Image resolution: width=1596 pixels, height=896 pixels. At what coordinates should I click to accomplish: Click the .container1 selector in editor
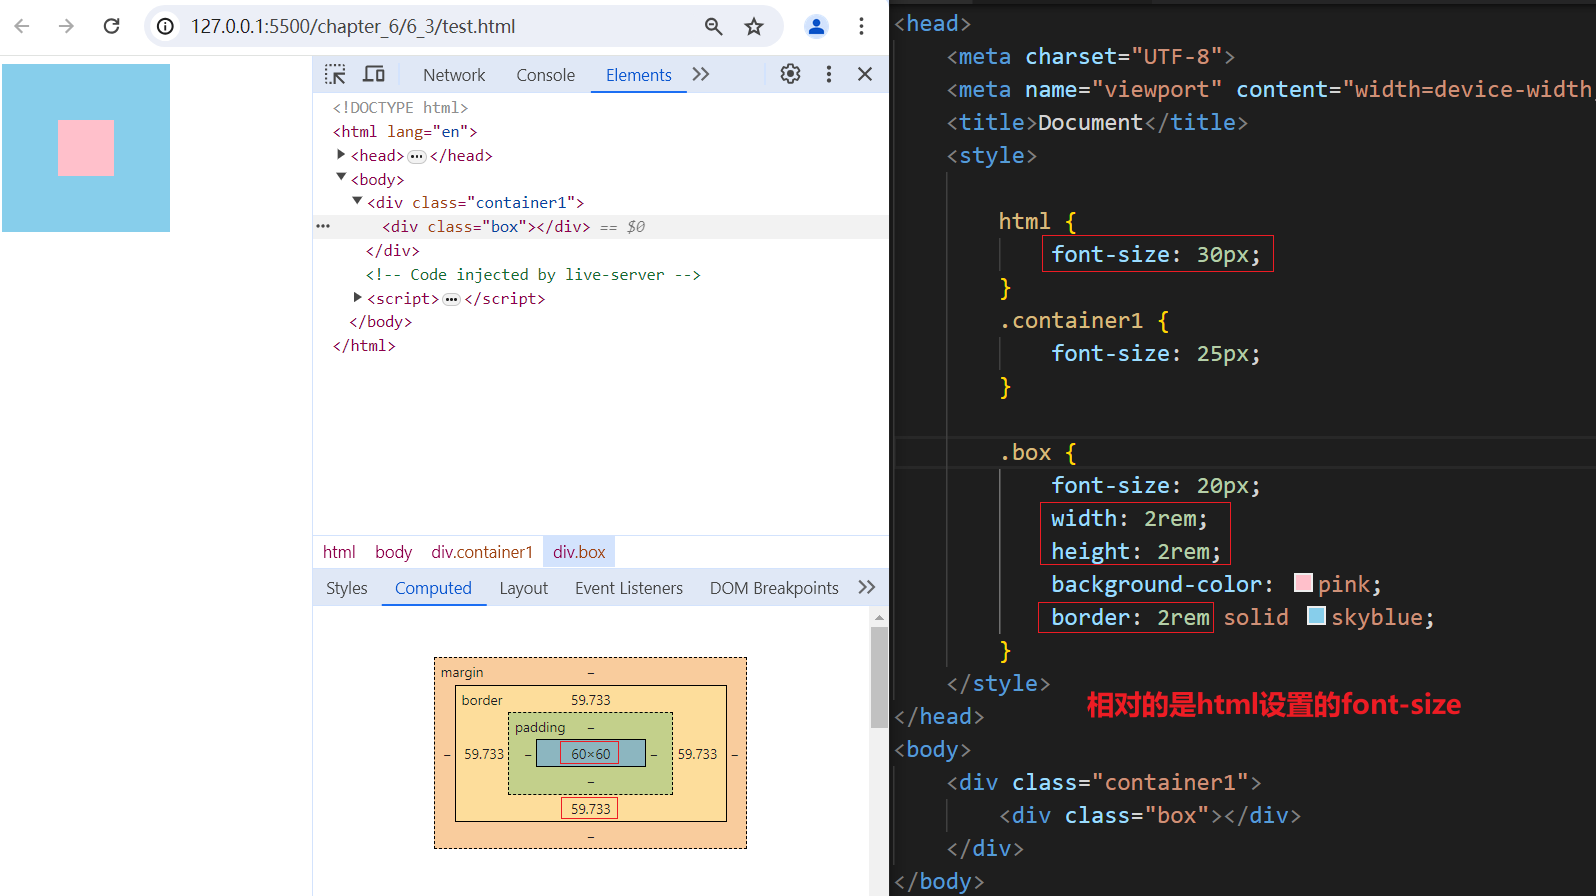click(x=1071, y=320)
